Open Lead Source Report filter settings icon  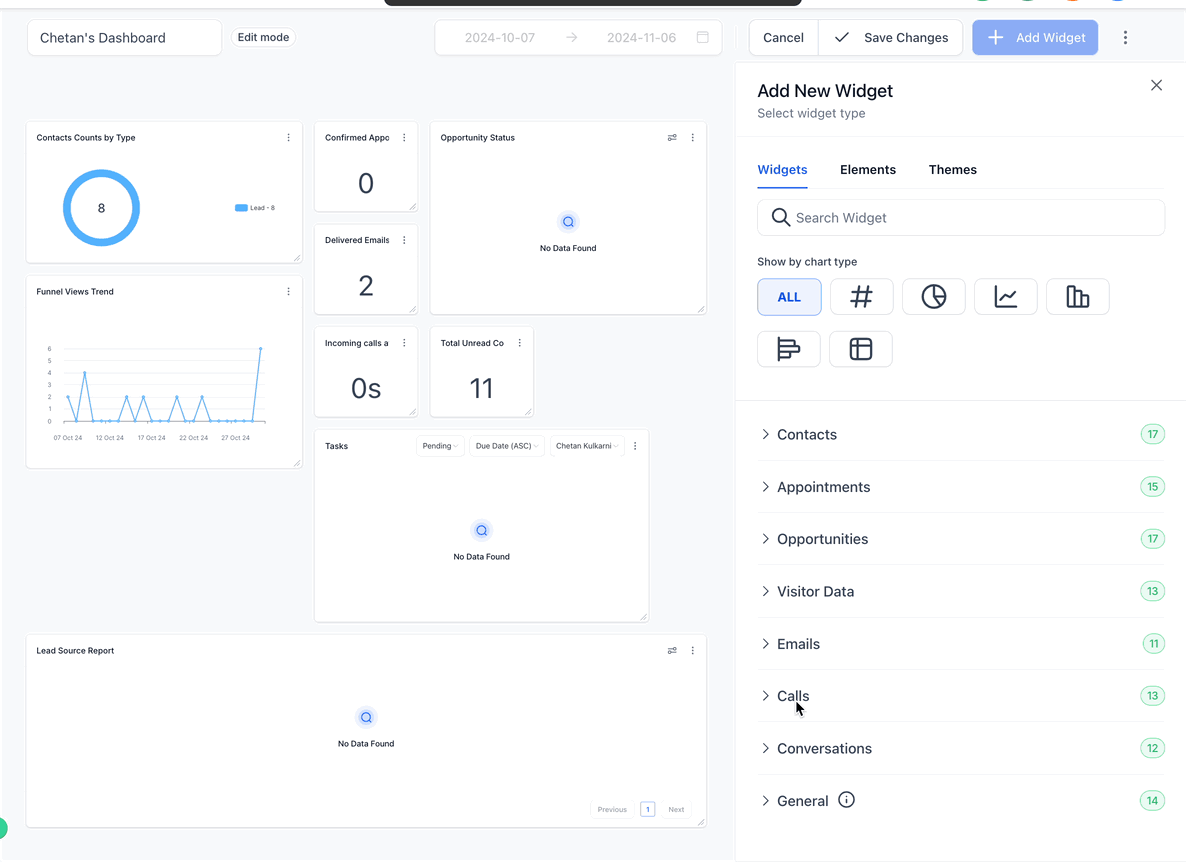pos(672,650)
